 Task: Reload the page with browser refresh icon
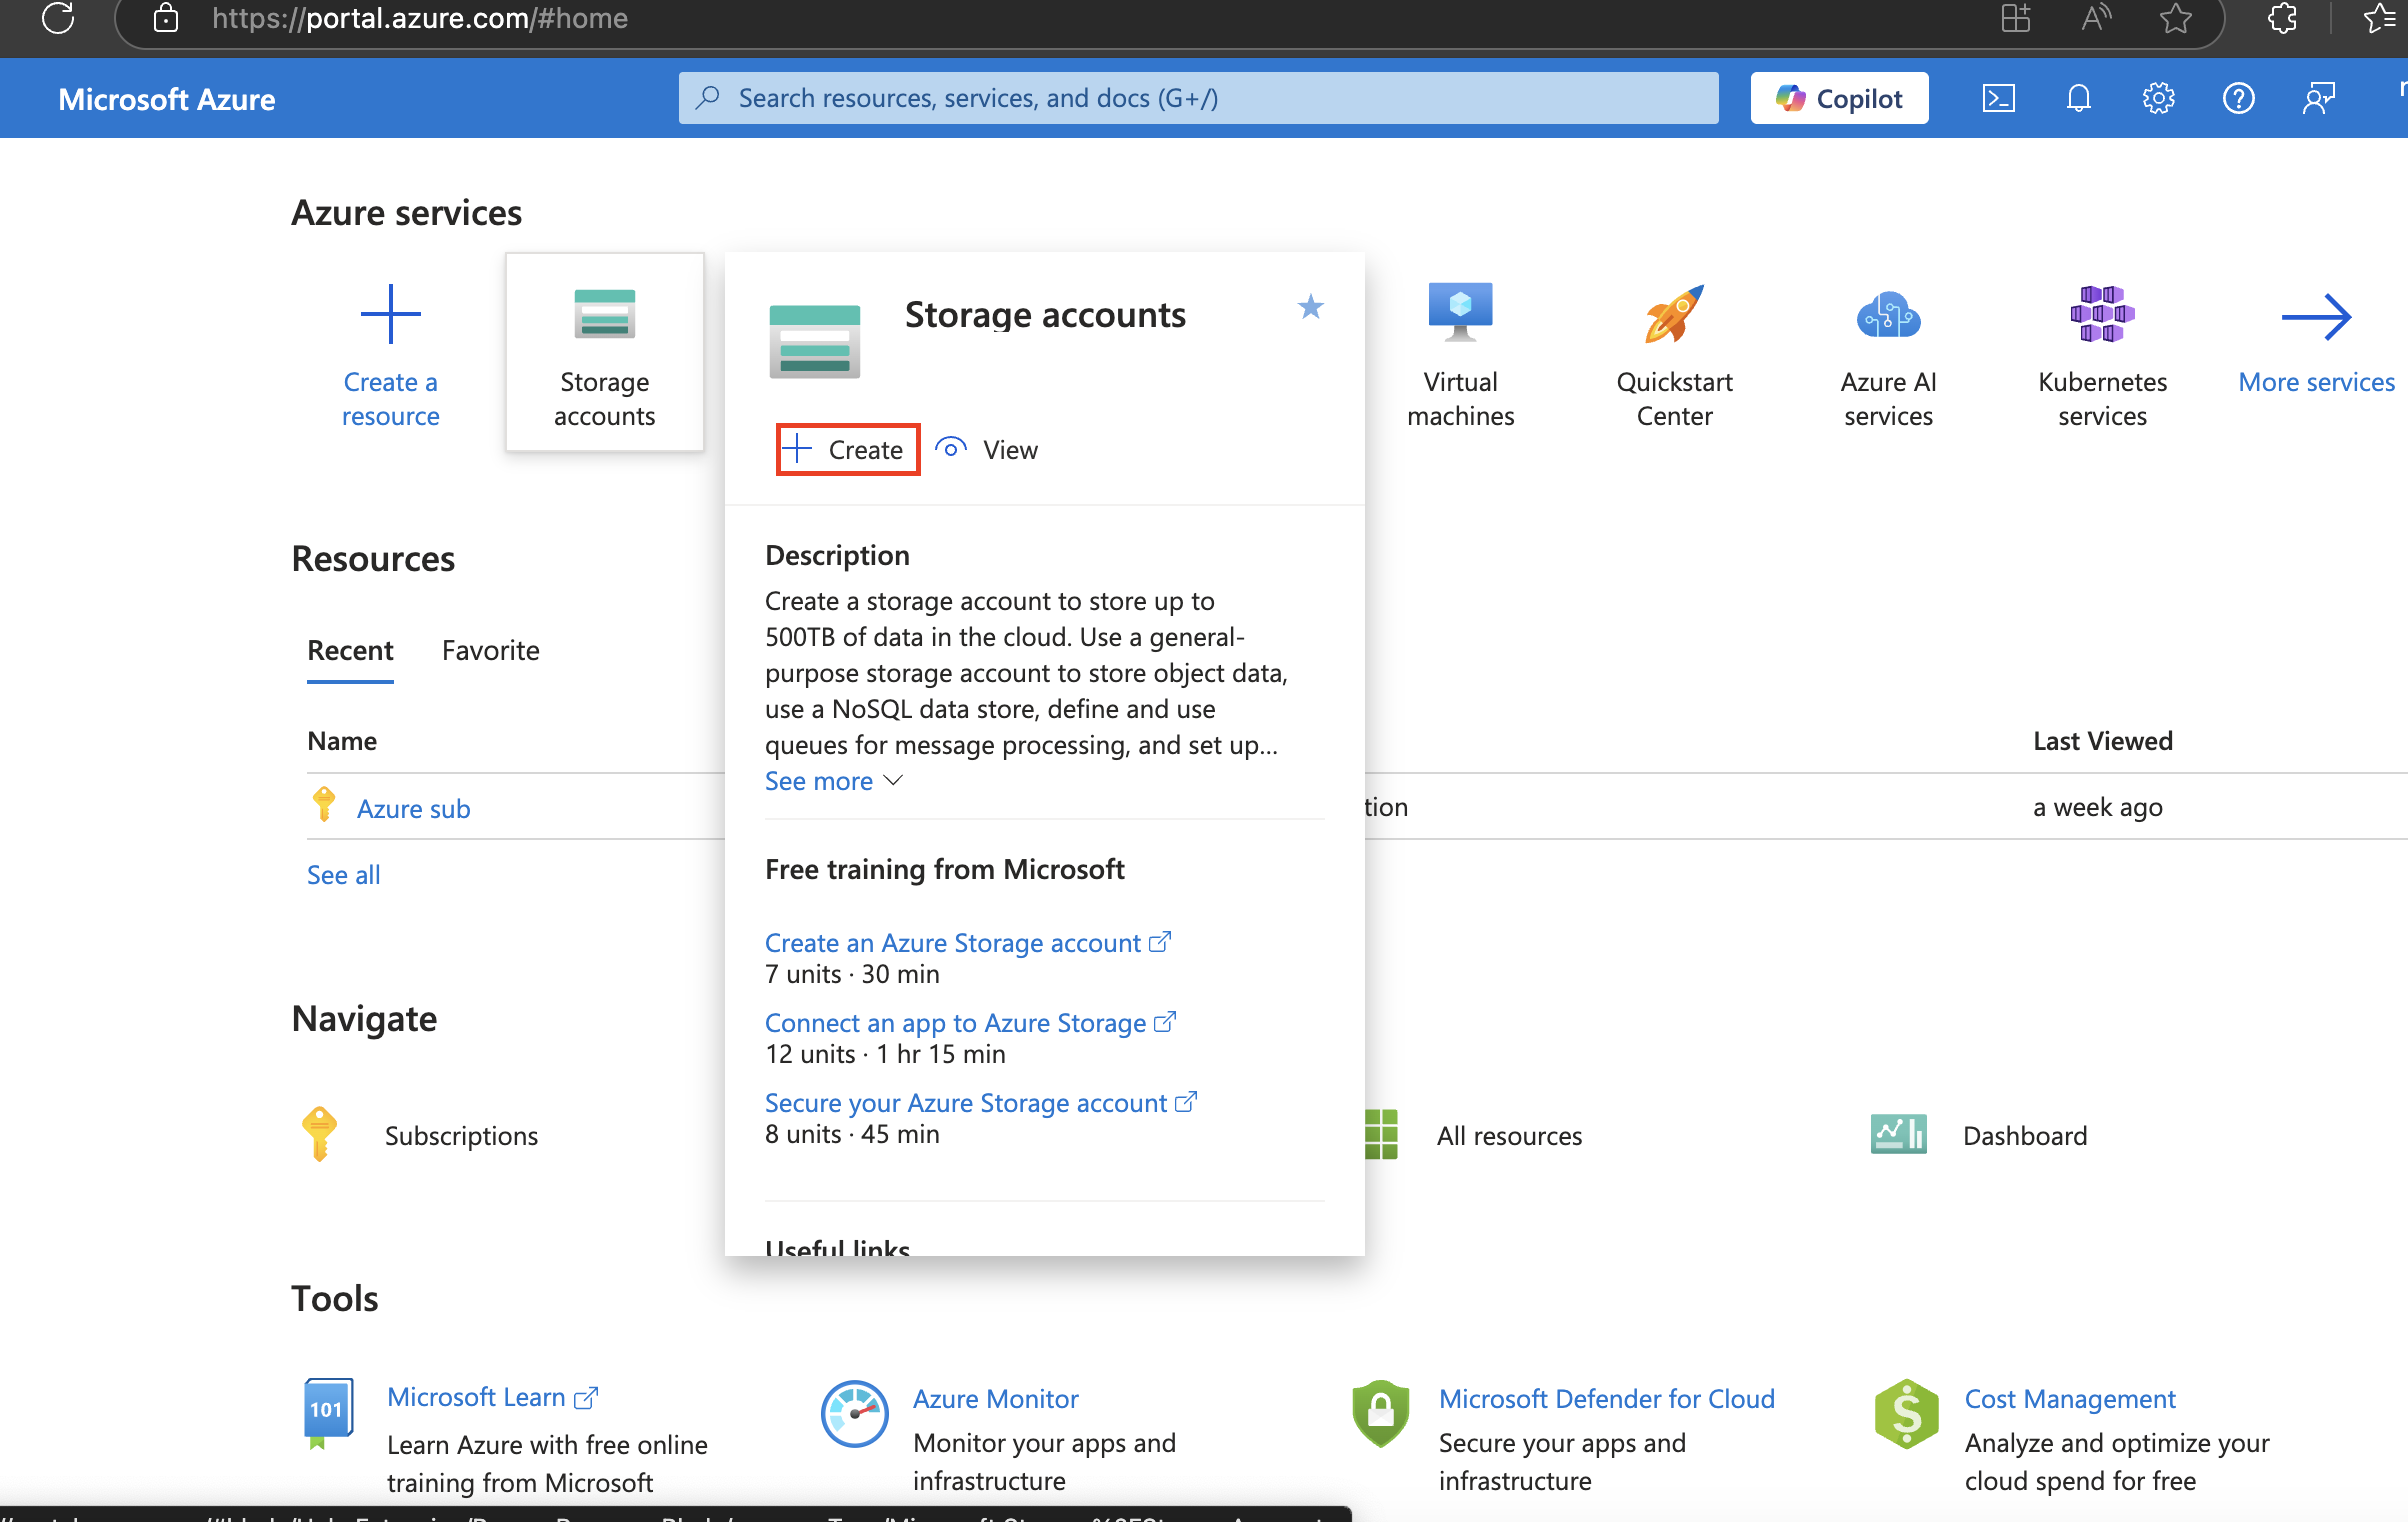(58, 18)
